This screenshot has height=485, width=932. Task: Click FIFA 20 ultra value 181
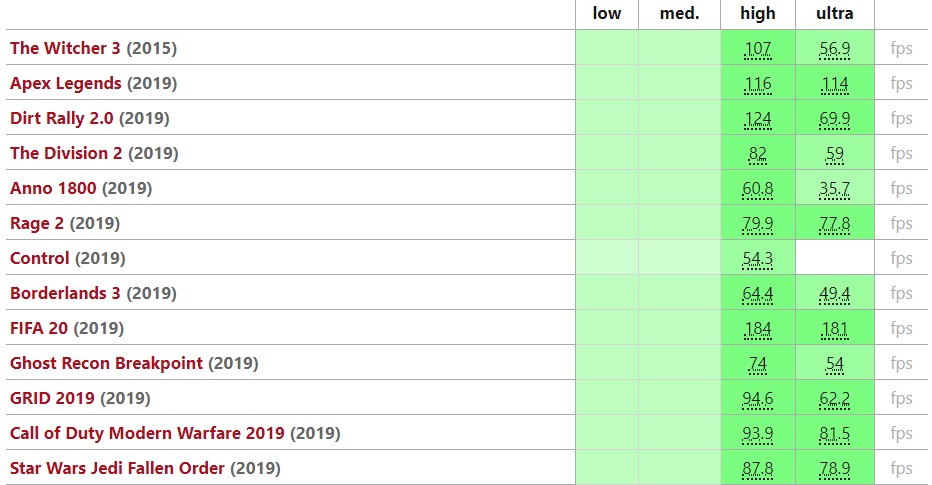coord(835,329)
